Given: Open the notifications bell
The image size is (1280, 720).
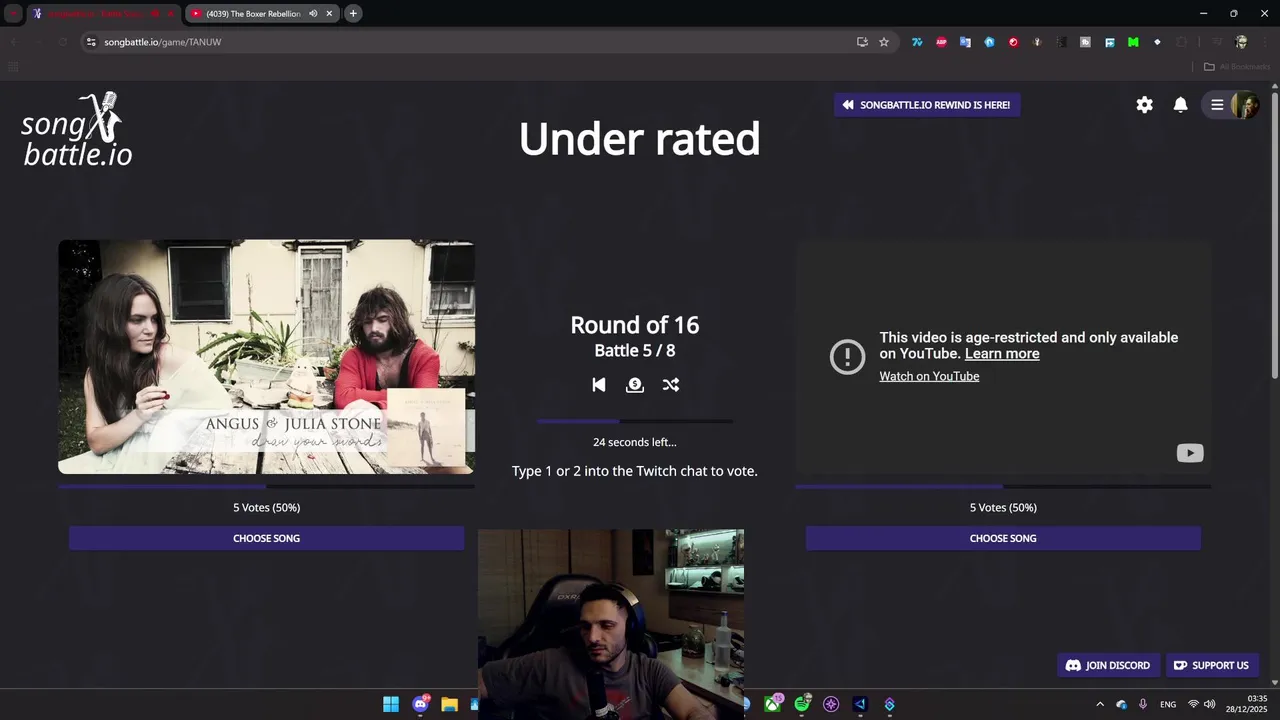Looking at the screenshot, I should [1180, 105].
